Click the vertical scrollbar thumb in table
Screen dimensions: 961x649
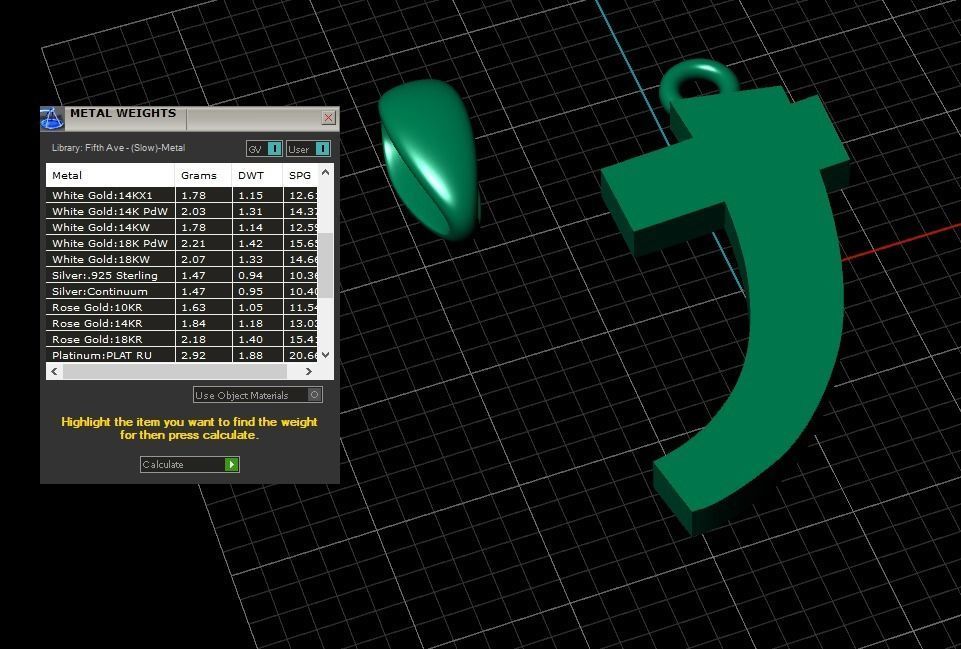pyautogui.click(x=325, y=265)
